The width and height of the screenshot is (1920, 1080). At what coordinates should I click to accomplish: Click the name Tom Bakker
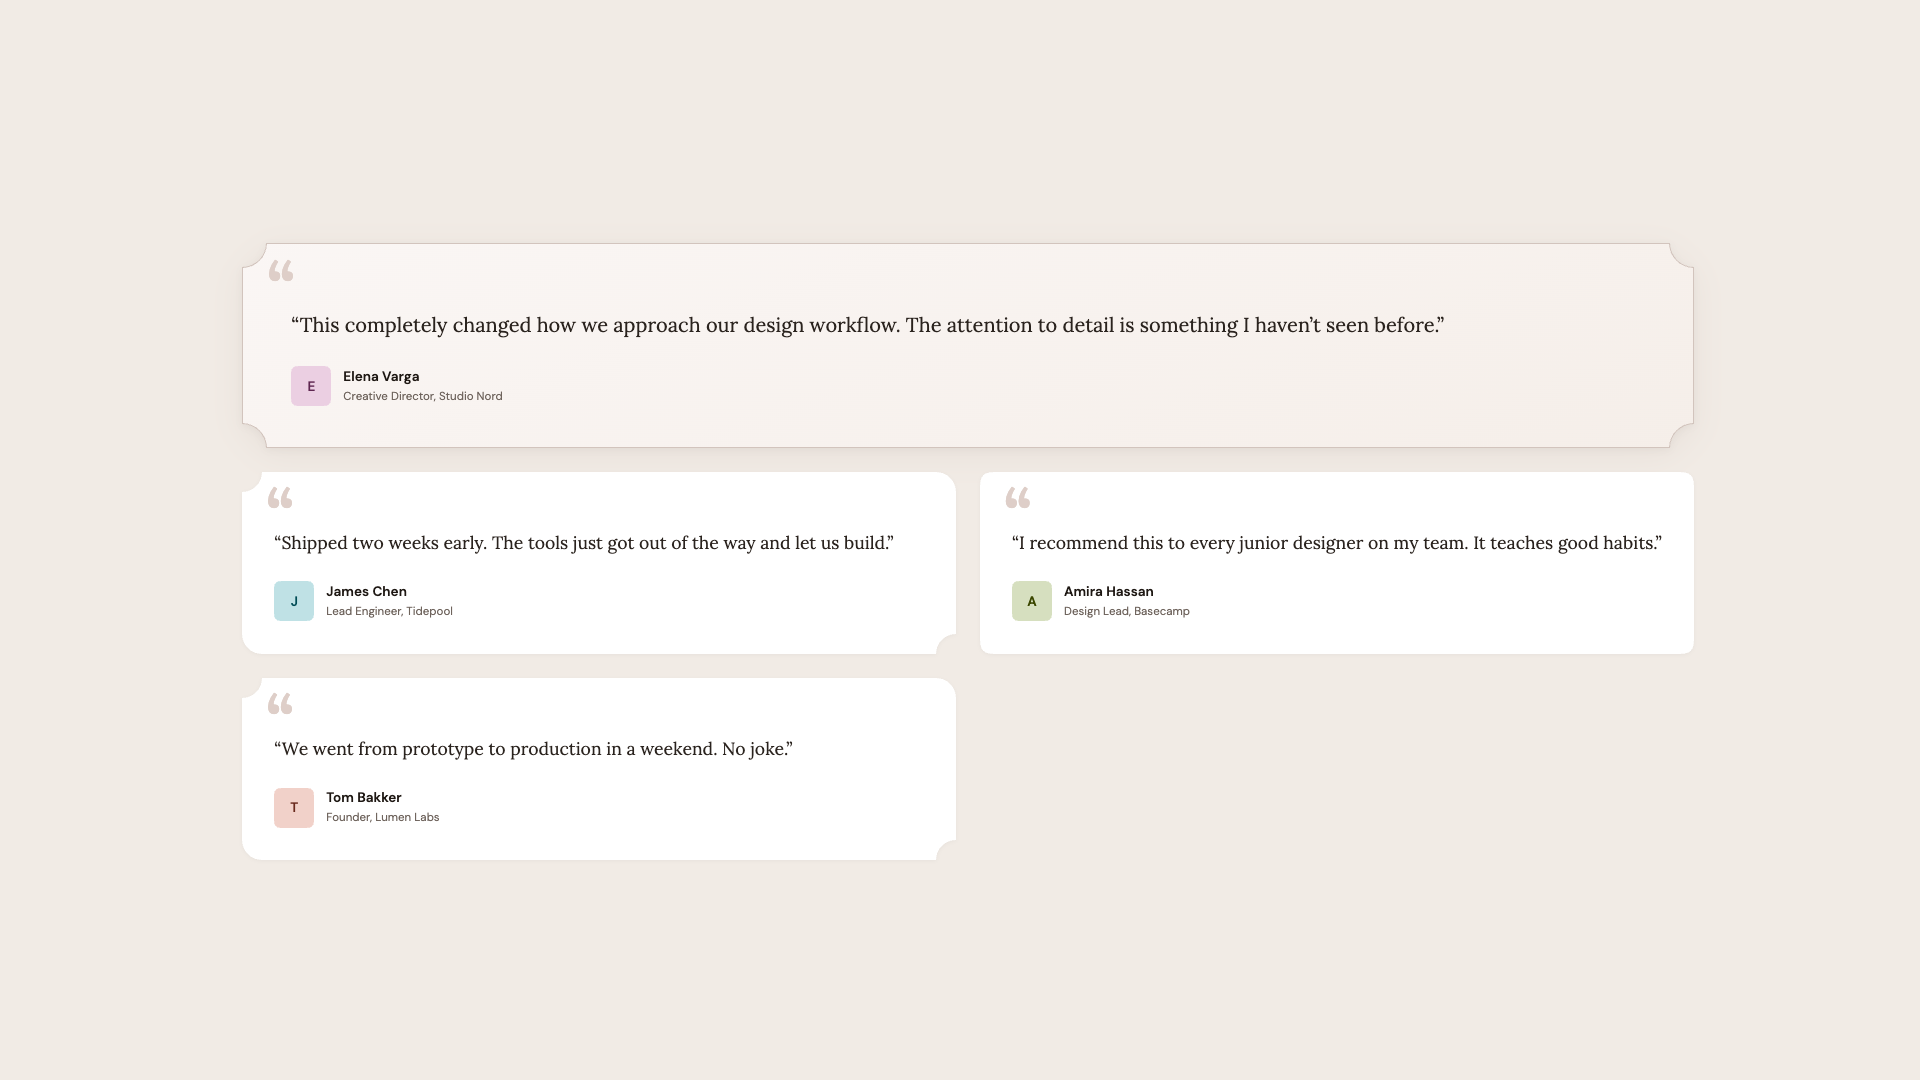click(363, 798)
